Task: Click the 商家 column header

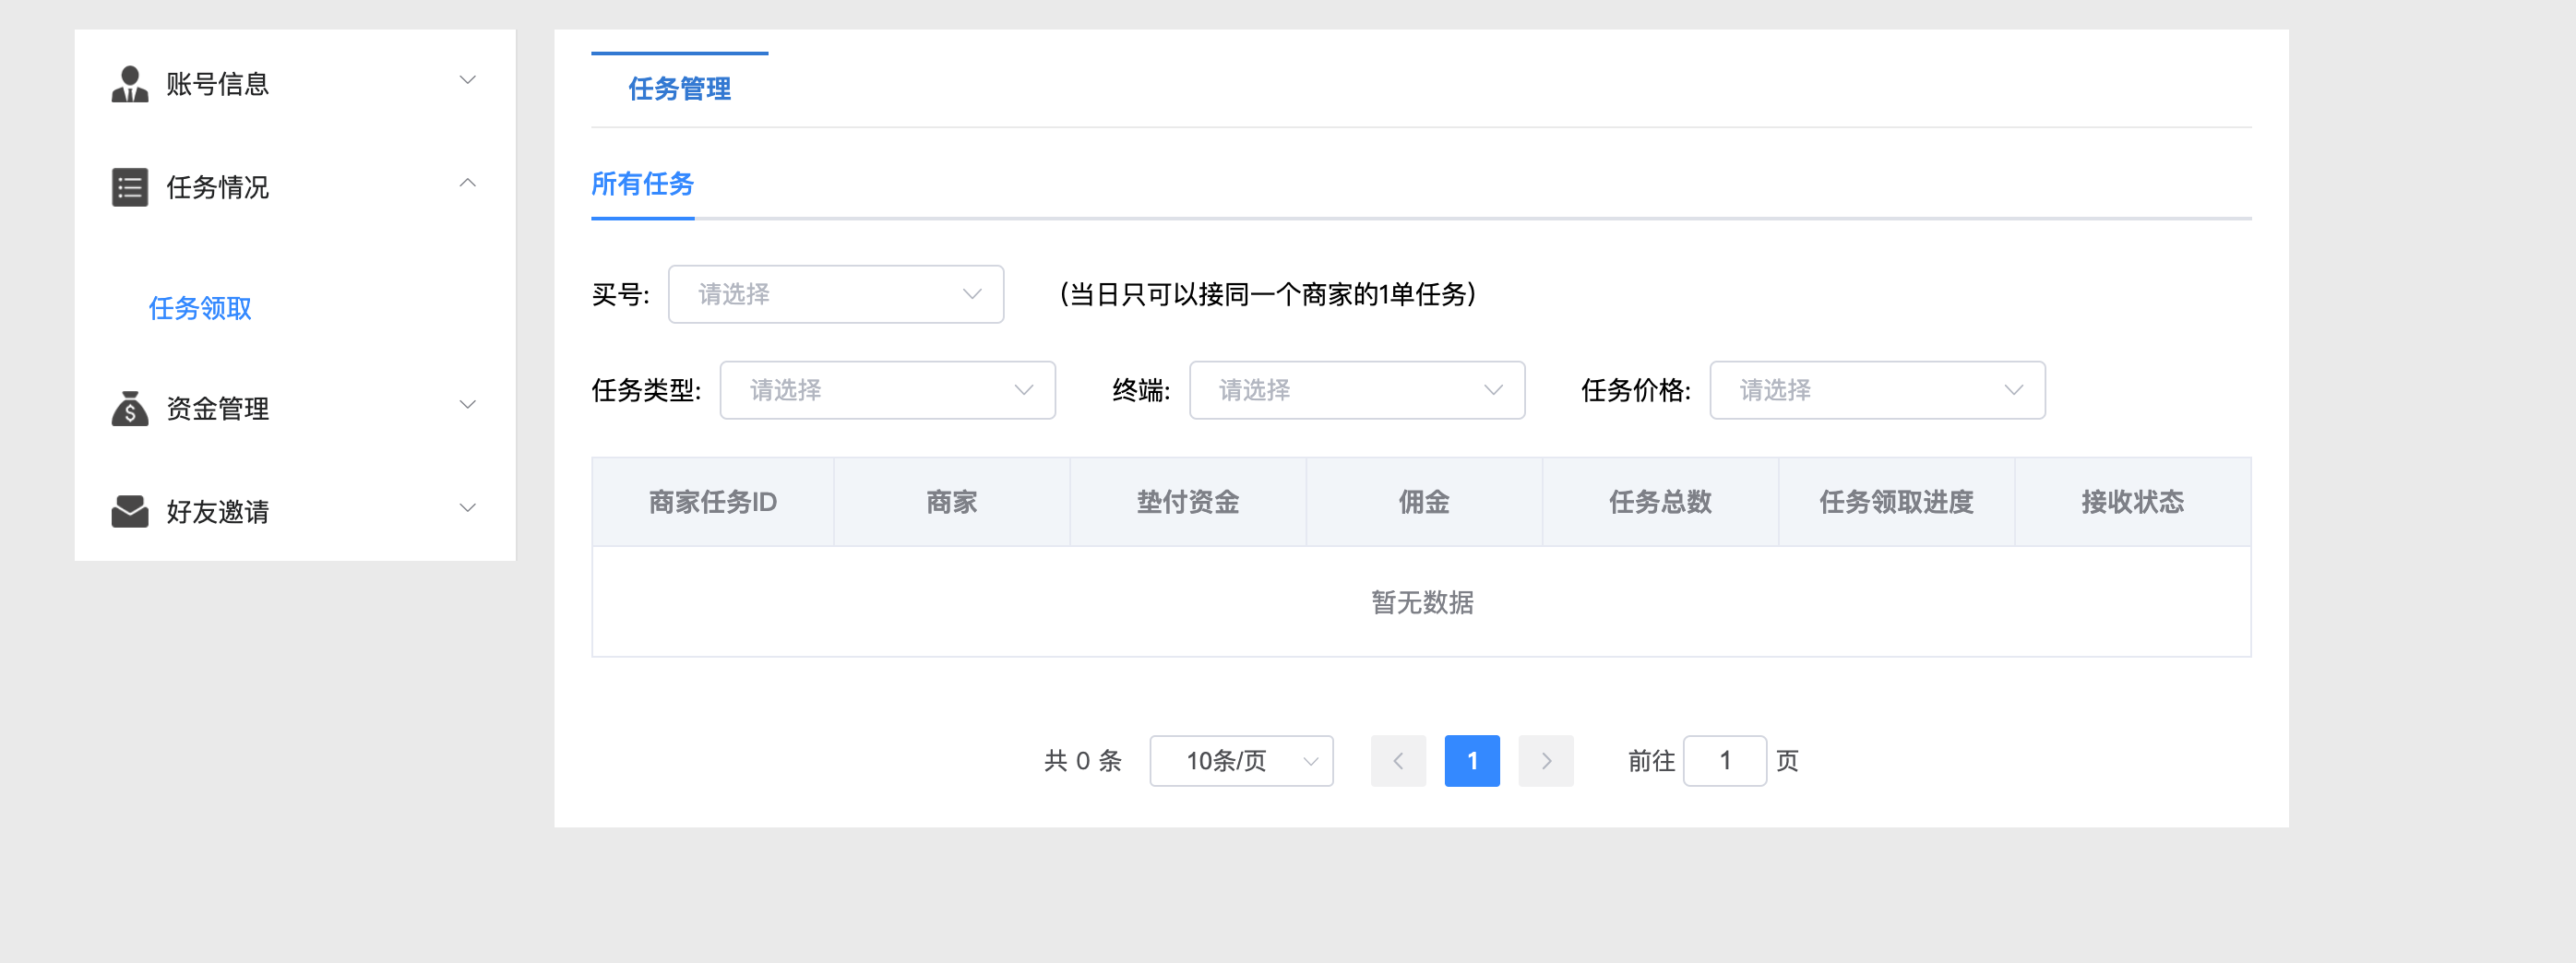Action: [x=952, y=502]
